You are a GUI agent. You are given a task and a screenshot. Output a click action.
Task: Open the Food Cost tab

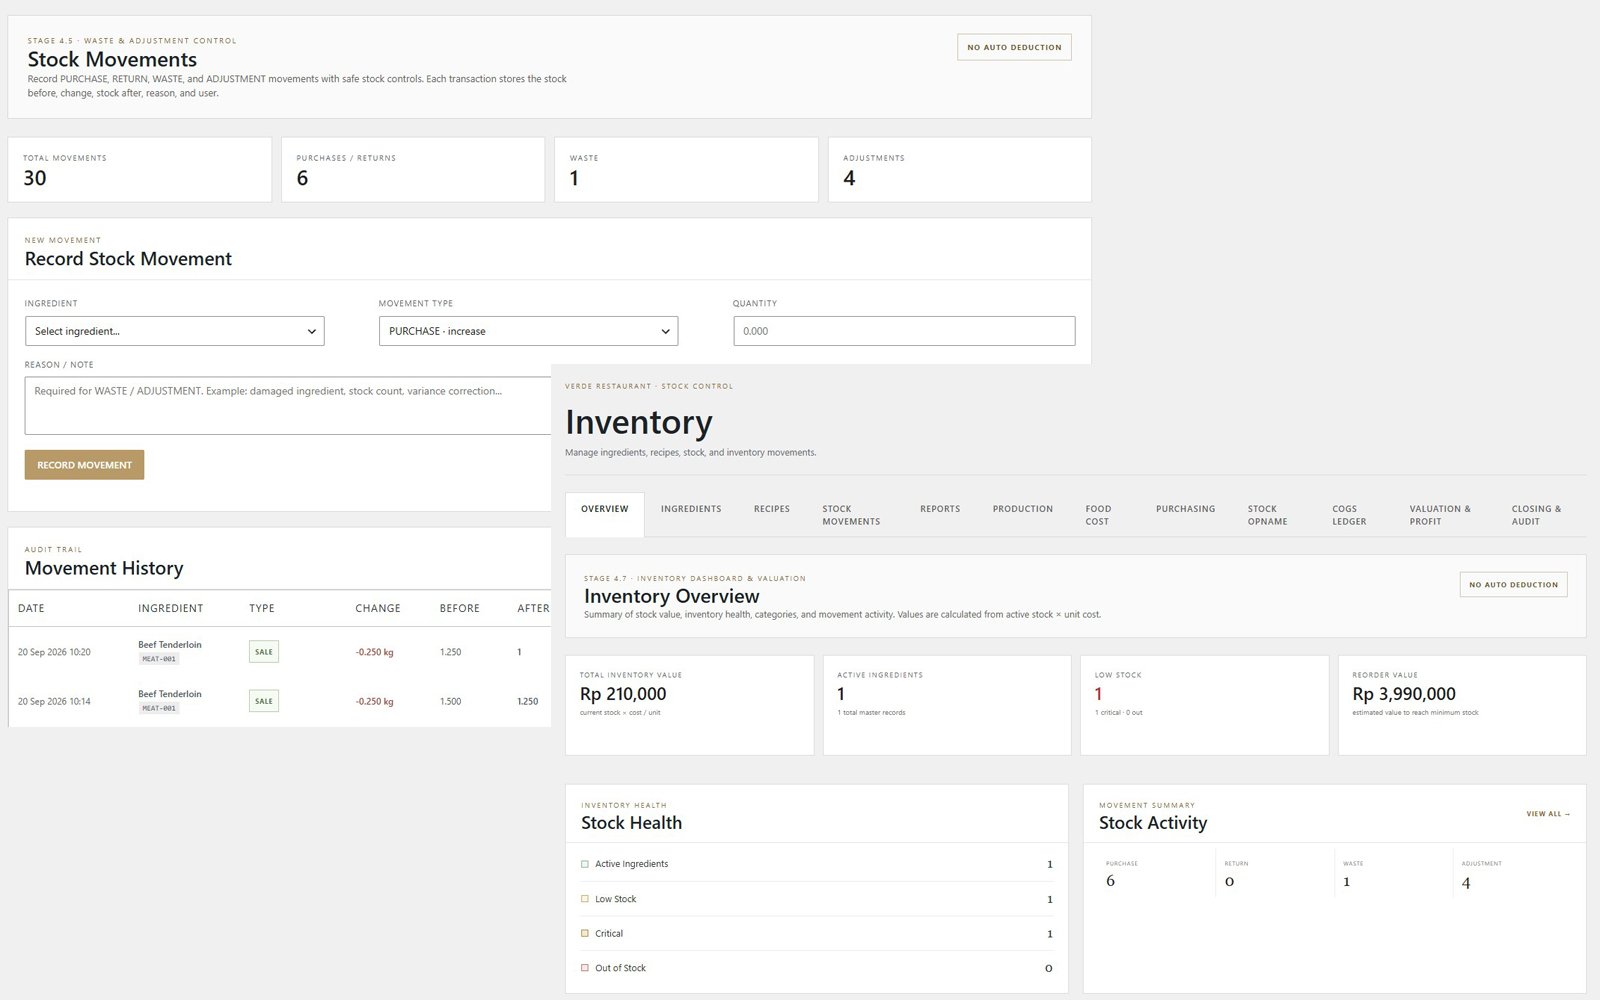click(x=1098, y=515)
